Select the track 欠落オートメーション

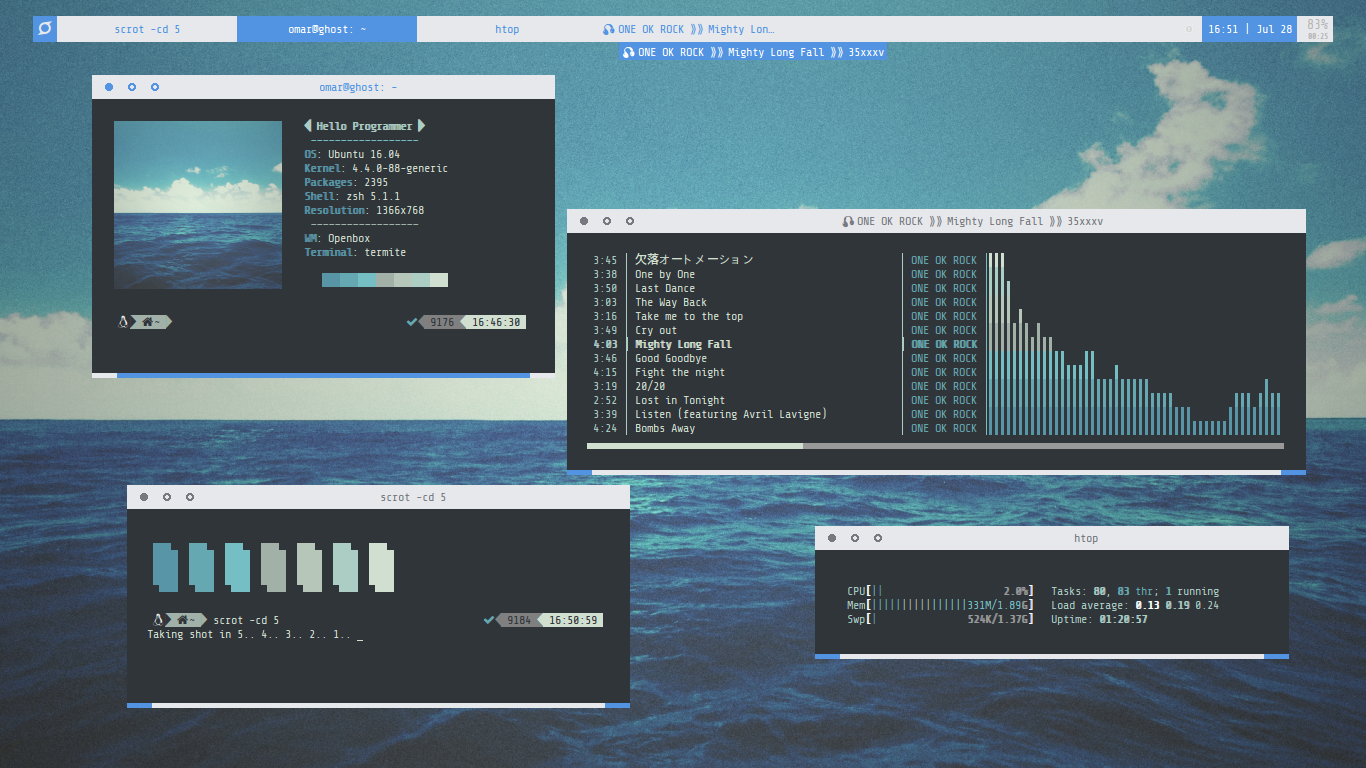pos(694,260)
